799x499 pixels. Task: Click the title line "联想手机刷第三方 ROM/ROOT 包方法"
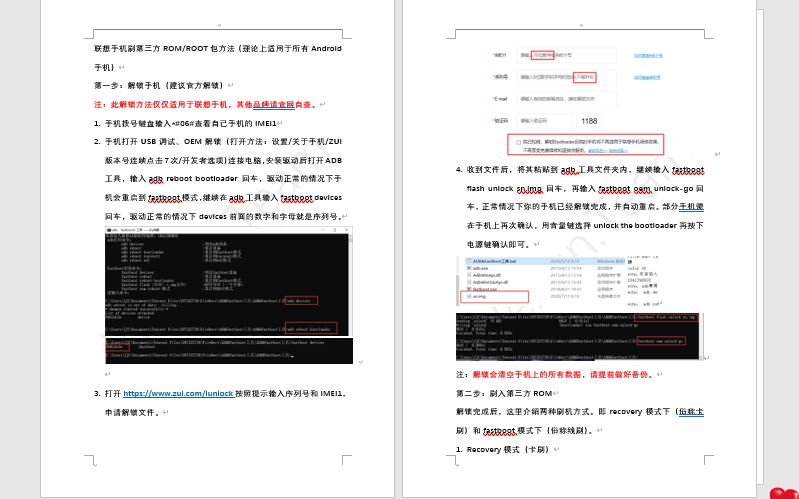click(x=165, y=49)
